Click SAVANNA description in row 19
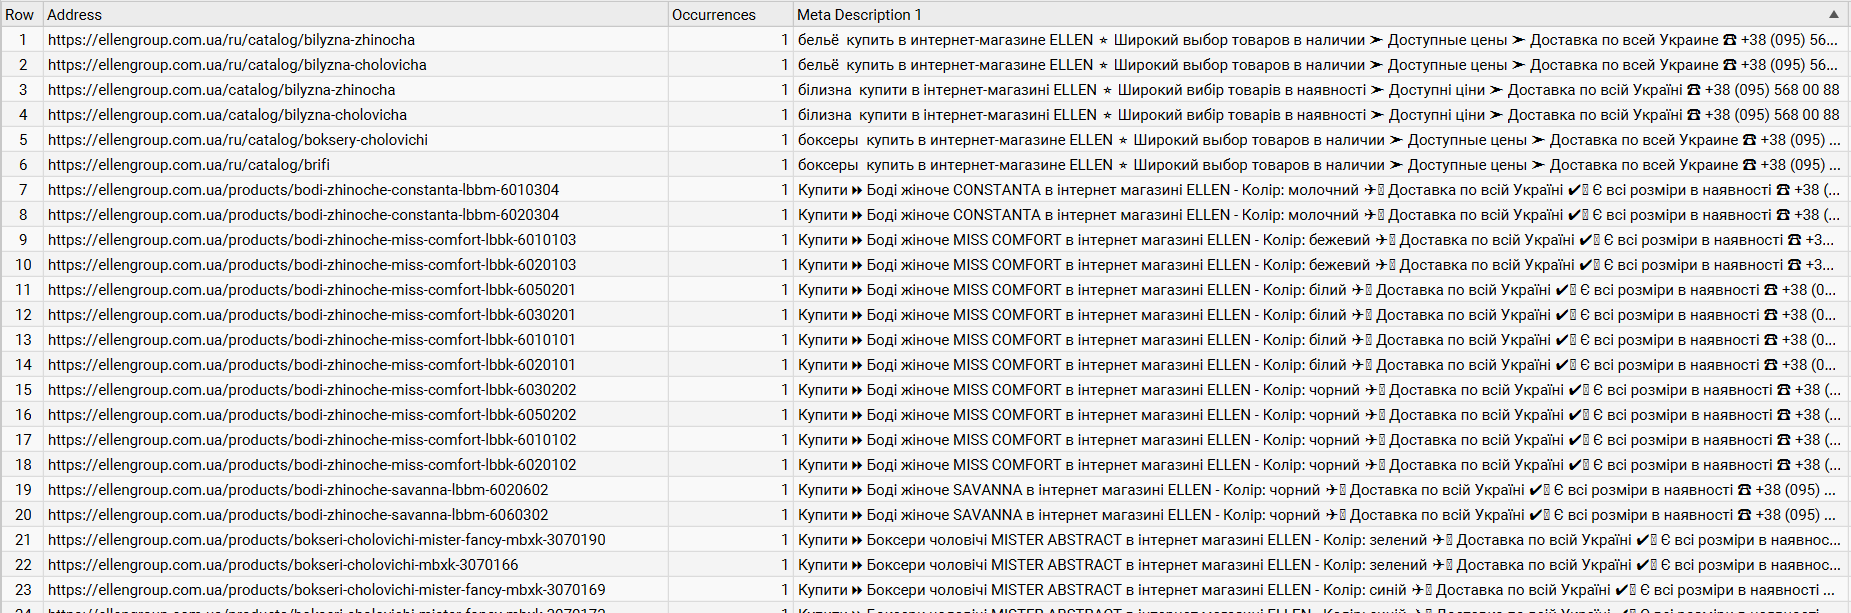Viewport: 1851px width, 613px height. (1321, 490)
